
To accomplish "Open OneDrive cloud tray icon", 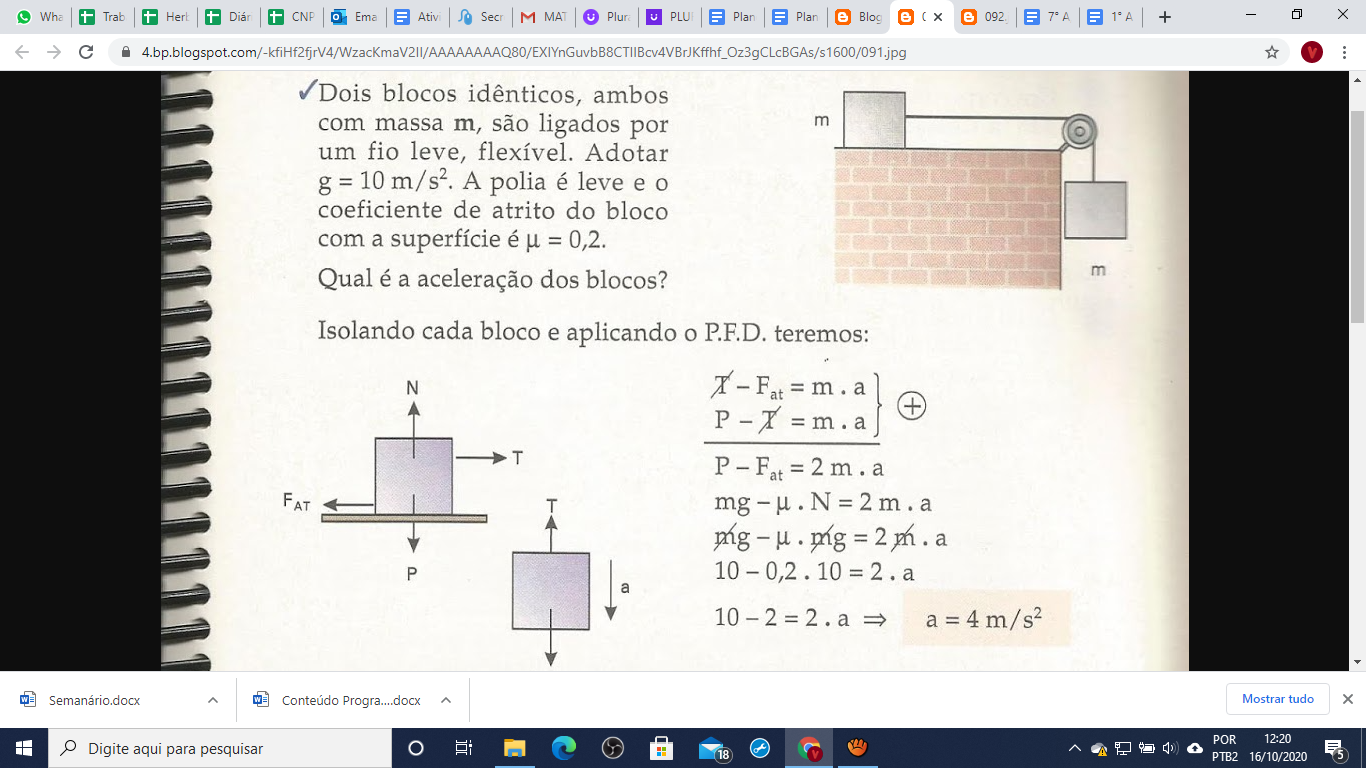I will pos(1195,748).
